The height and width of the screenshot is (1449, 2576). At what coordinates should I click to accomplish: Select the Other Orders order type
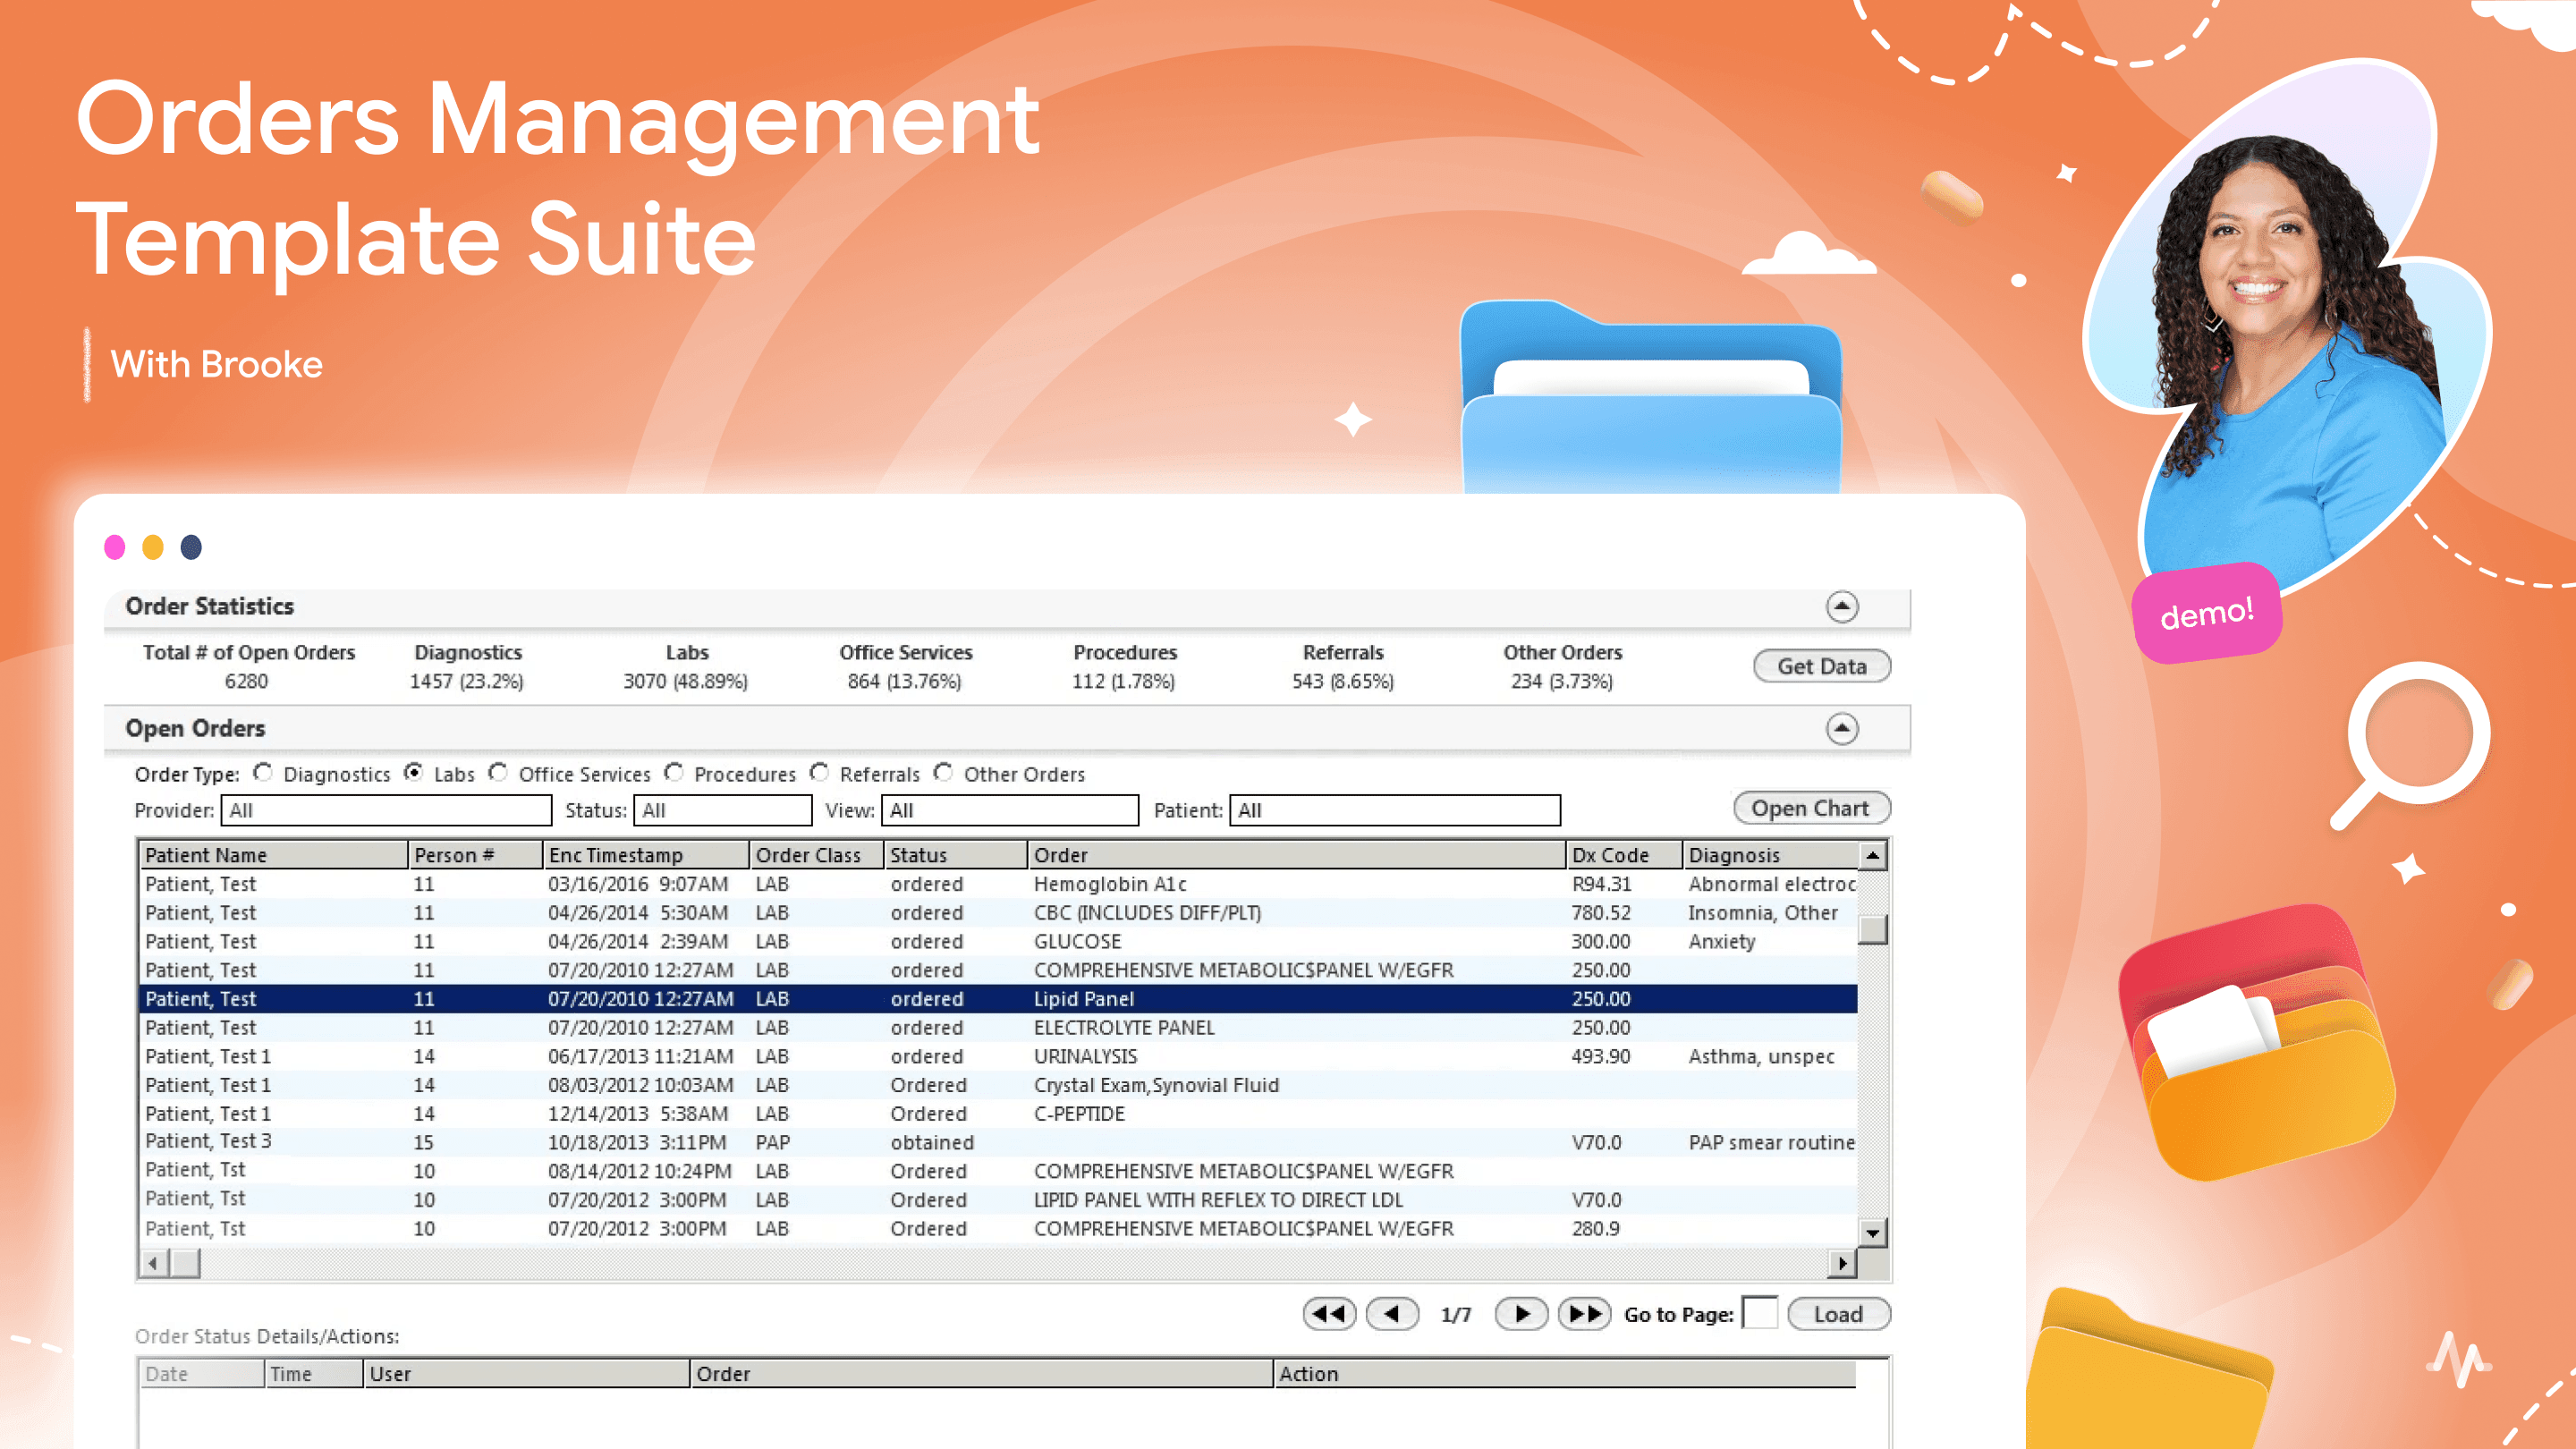coord(943,773)
